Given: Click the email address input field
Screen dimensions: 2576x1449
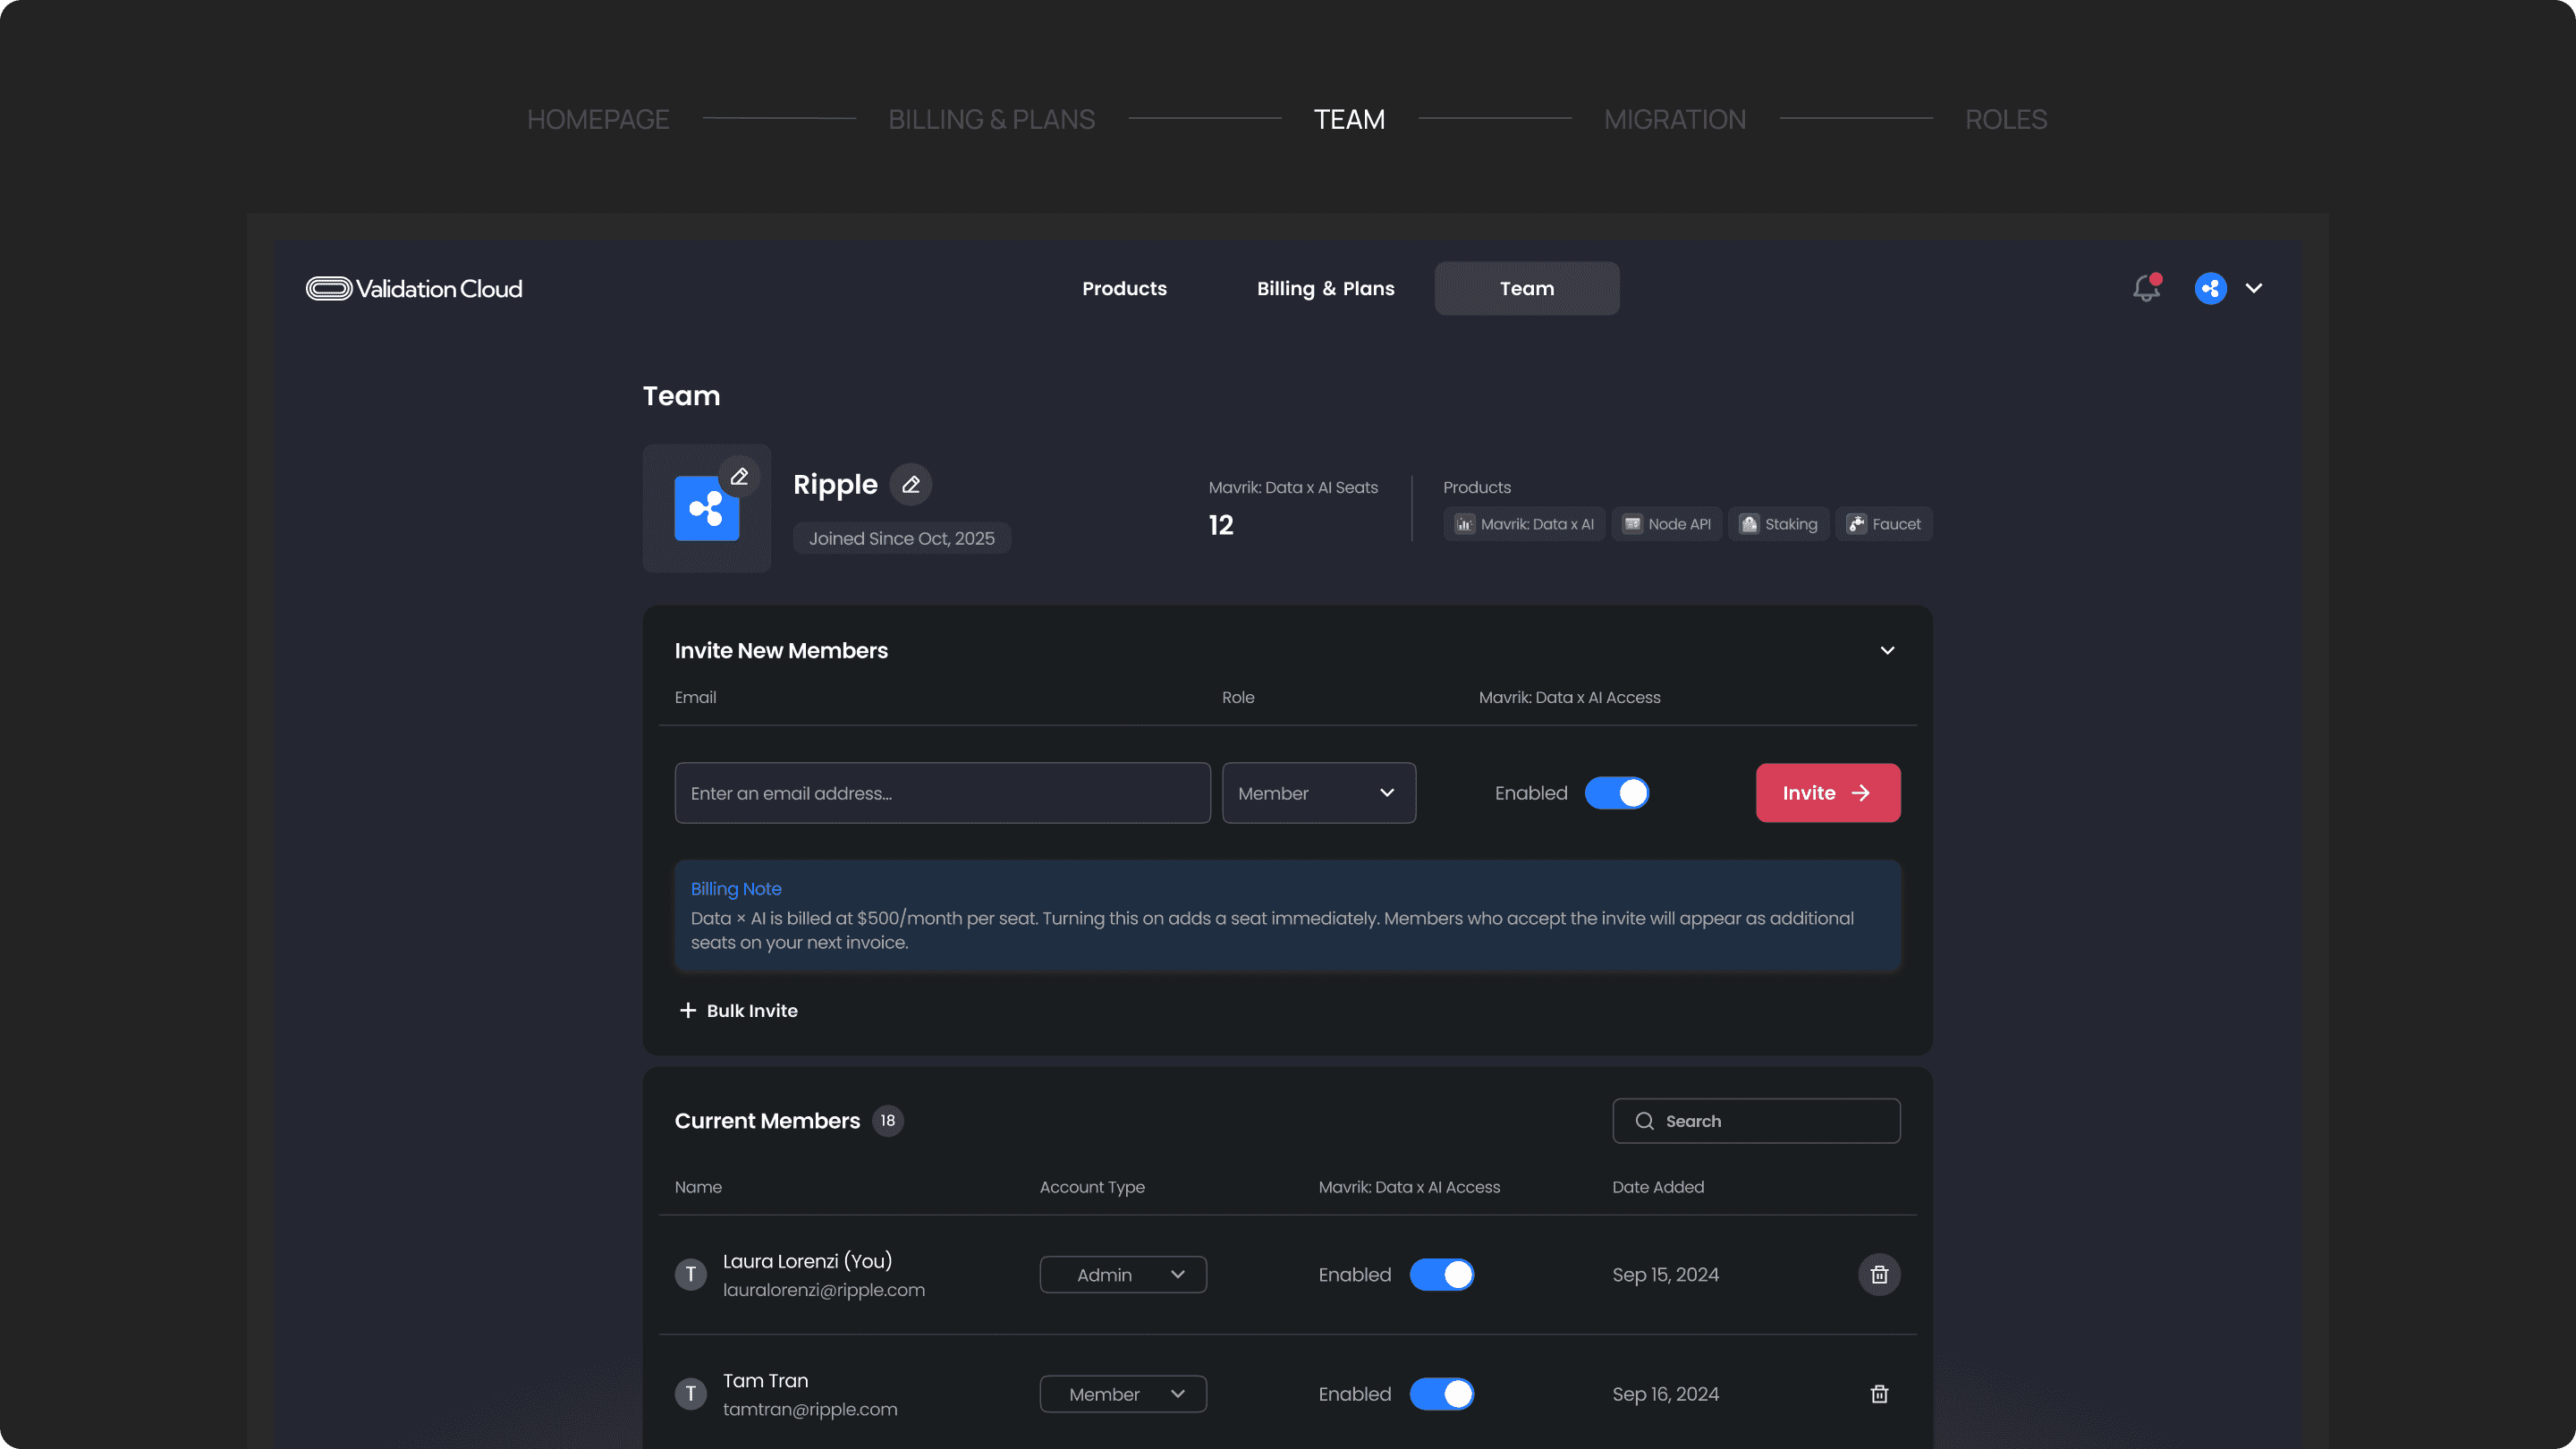Looking at the screenshot, I should pyautogui.click(x=942, y=793).
